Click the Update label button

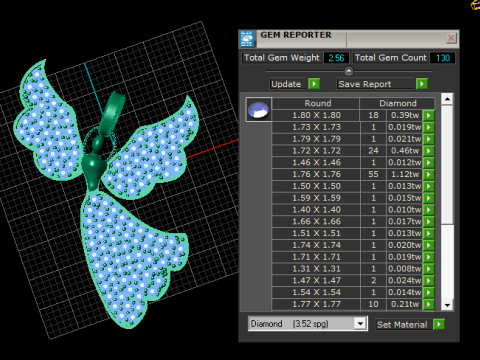point(288,84)
